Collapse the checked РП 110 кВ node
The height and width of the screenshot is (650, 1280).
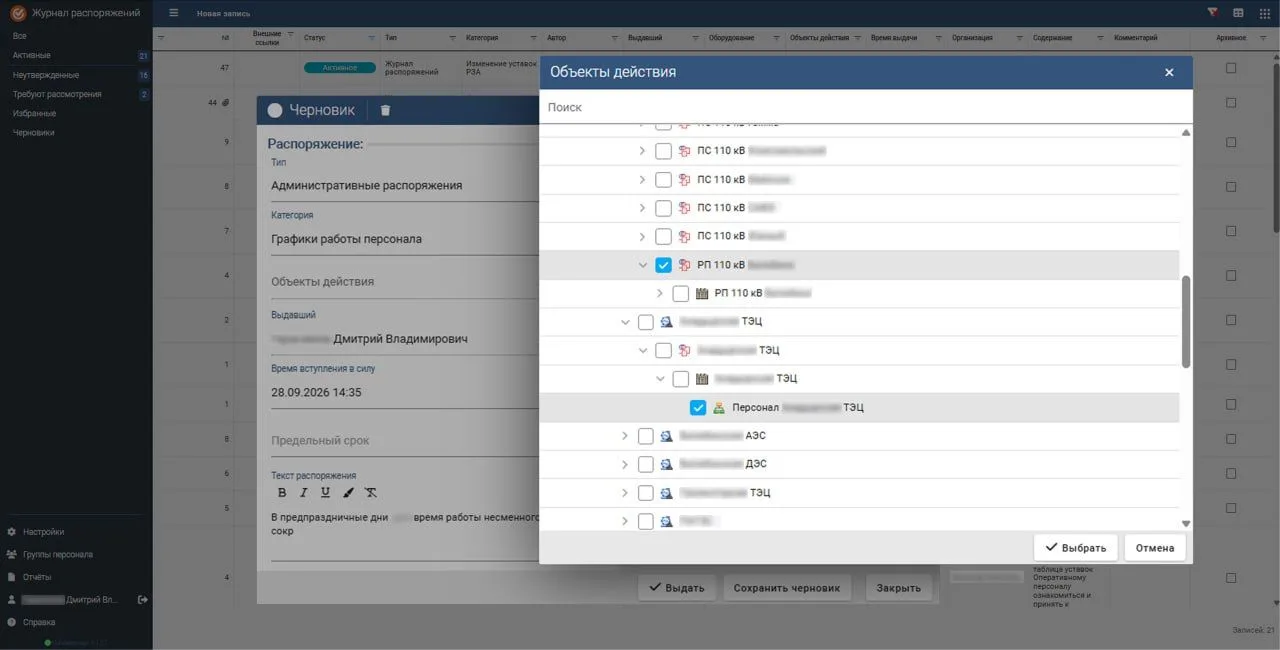pyautogui.click(x=642, y=265)
